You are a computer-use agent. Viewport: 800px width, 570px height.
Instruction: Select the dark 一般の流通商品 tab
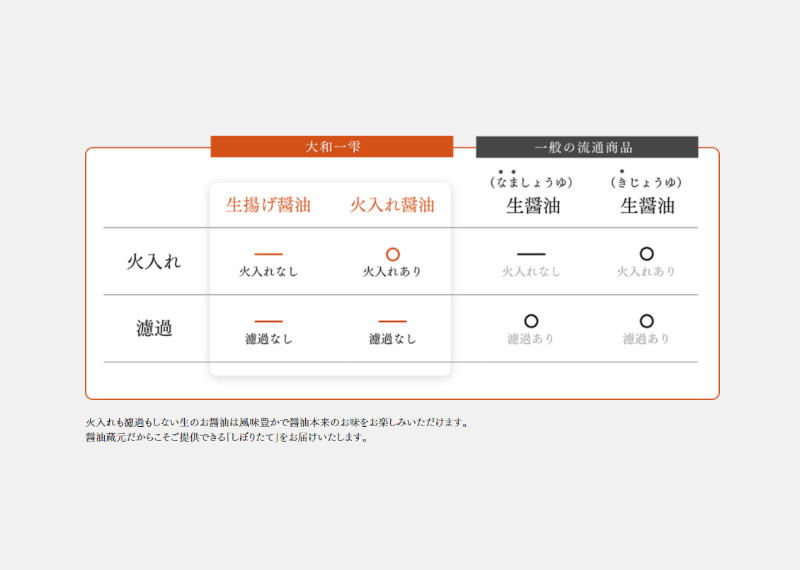tap(587, 147)
